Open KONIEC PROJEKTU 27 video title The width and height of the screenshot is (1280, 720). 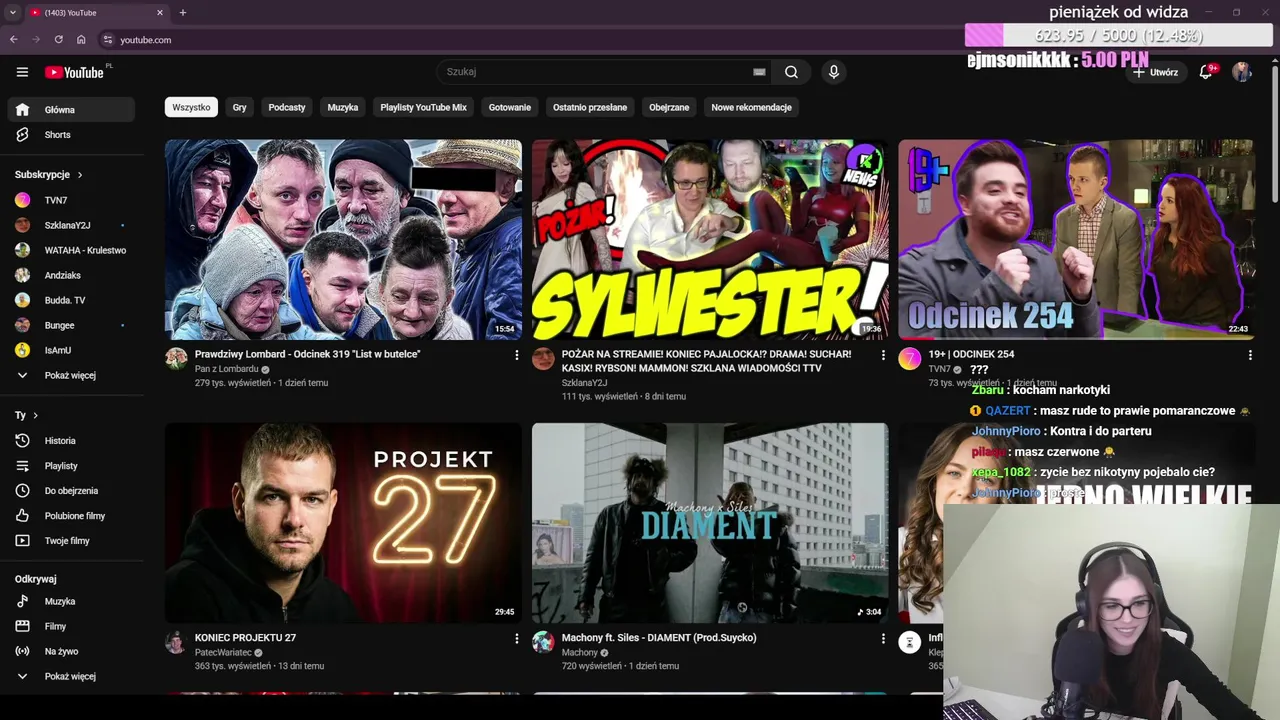(x=245, y=637)
